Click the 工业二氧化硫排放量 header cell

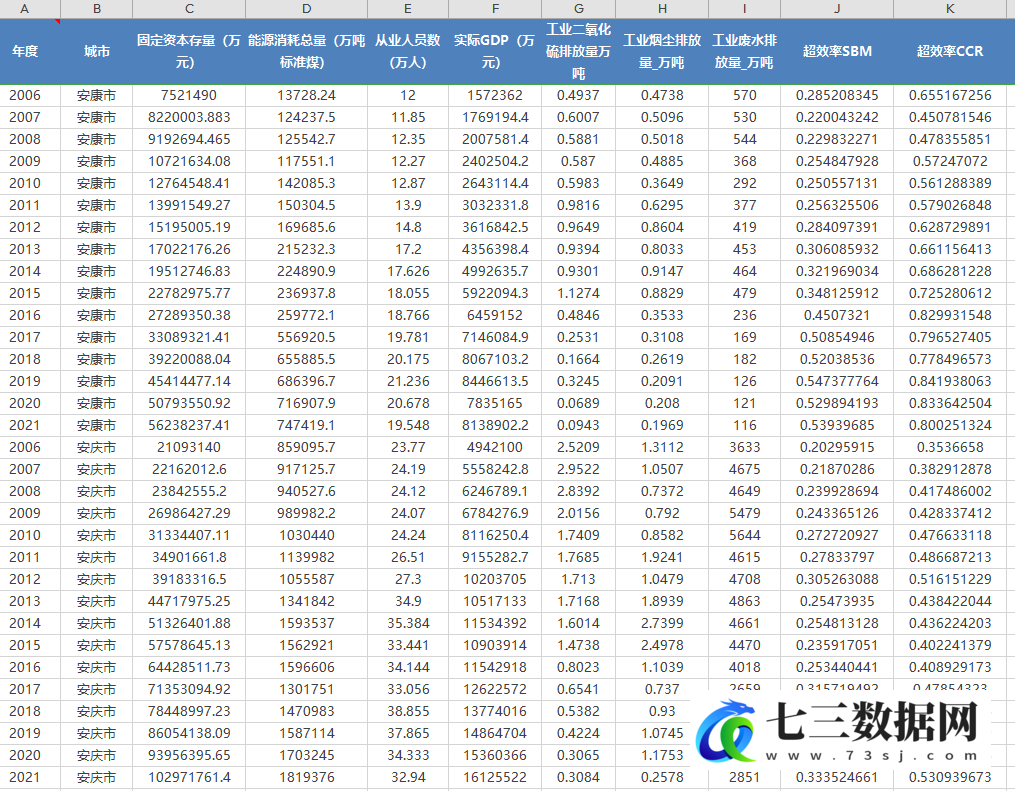pos(578,51)
